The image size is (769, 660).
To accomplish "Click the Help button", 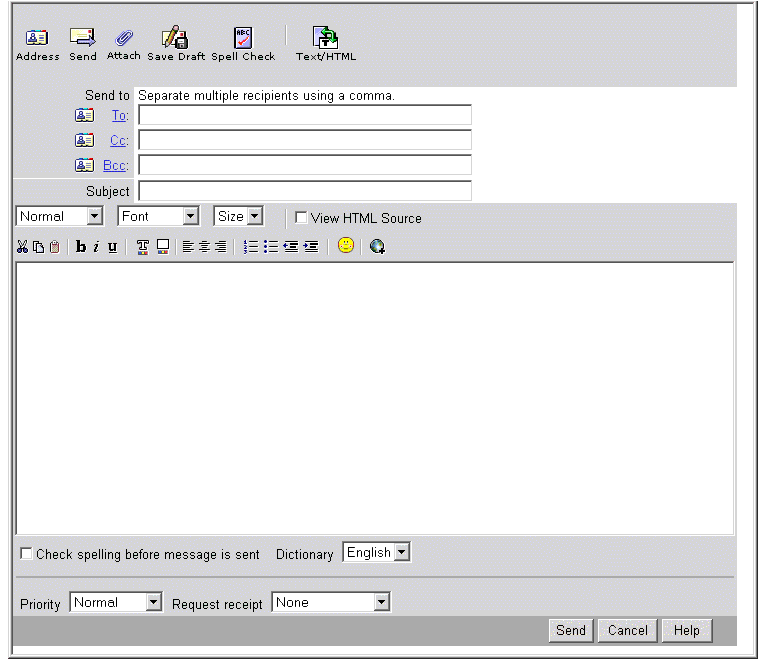I will [x=687, y=630].
